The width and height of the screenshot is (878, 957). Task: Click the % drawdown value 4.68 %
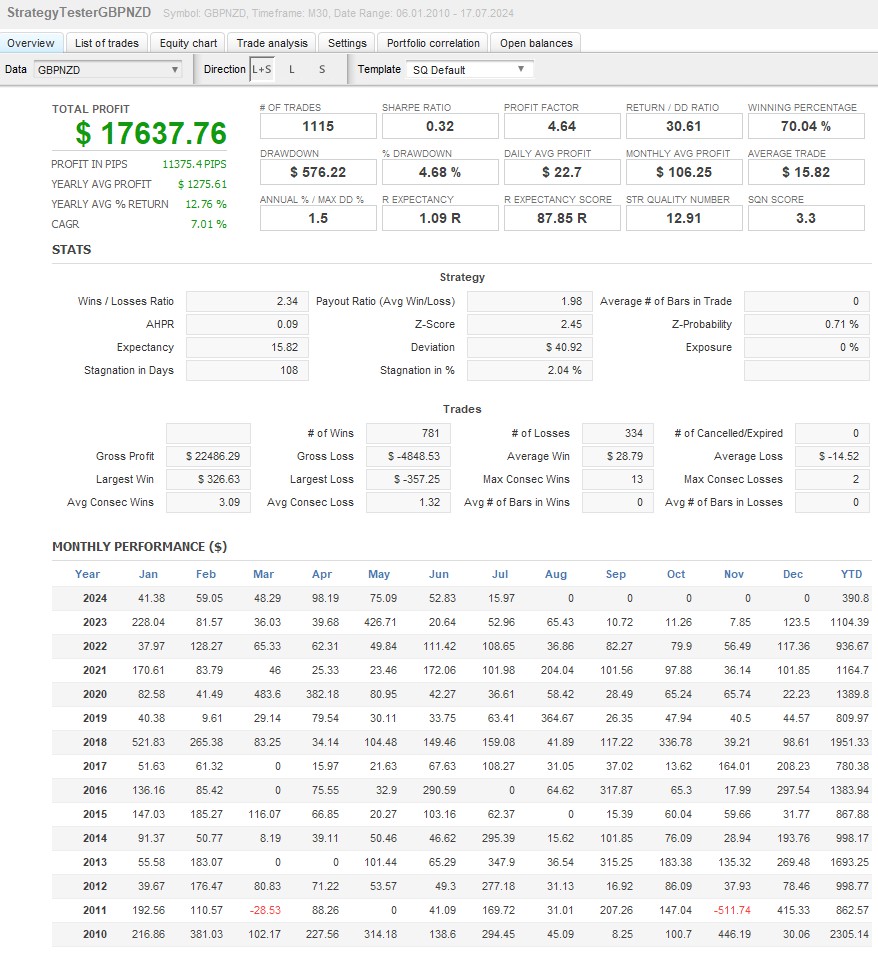(x=440, y=172)
